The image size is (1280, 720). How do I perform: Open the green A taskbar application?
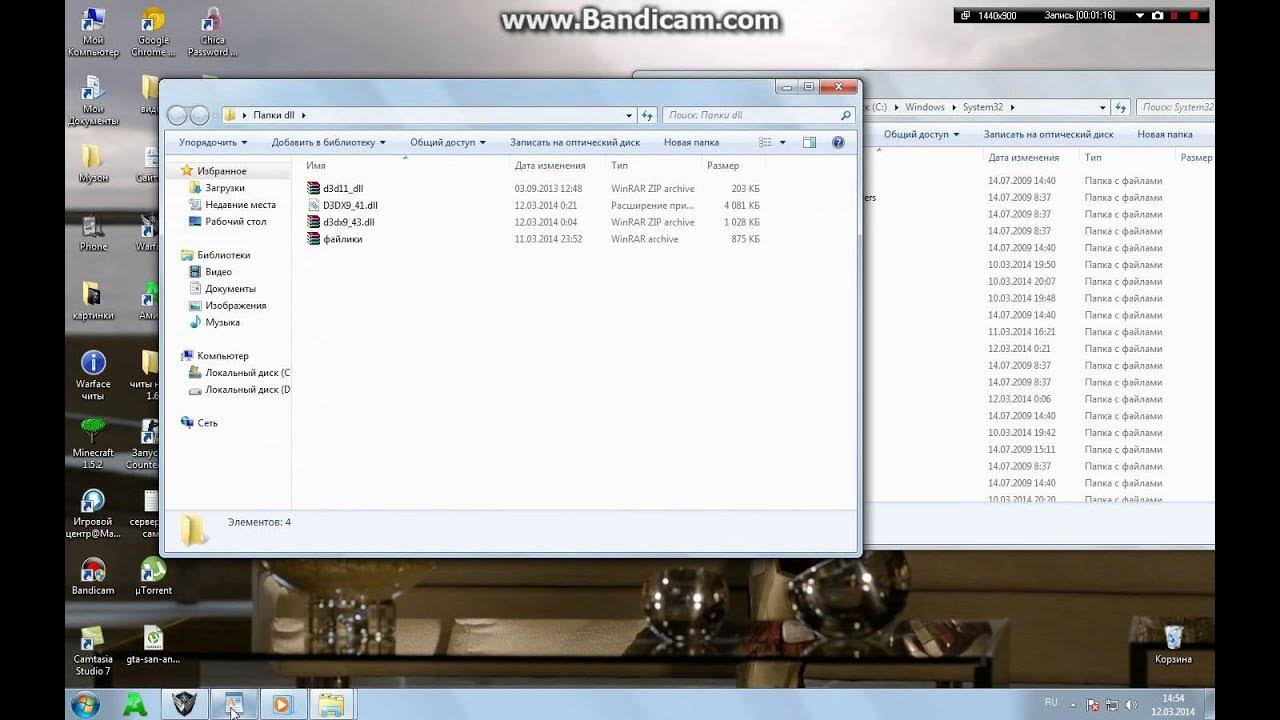point(135,704)
